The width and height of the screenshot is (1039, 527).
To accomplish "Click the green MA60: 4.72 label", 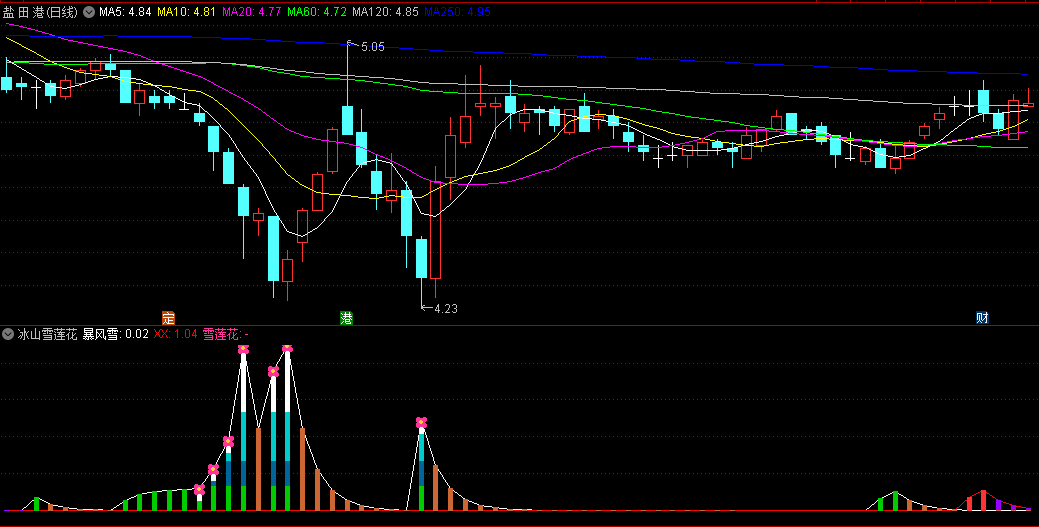I will [x=317, y=12].
